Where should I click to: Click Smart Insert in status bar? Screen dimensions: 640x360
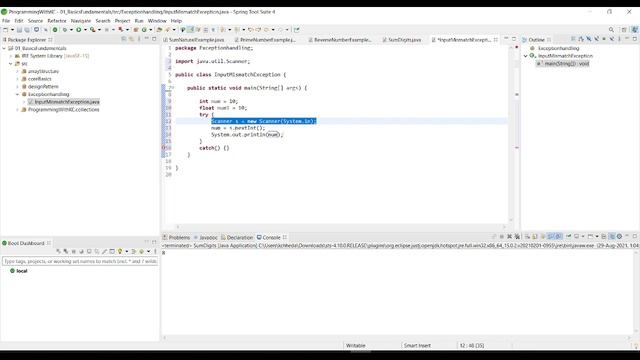tap(417, 345)
